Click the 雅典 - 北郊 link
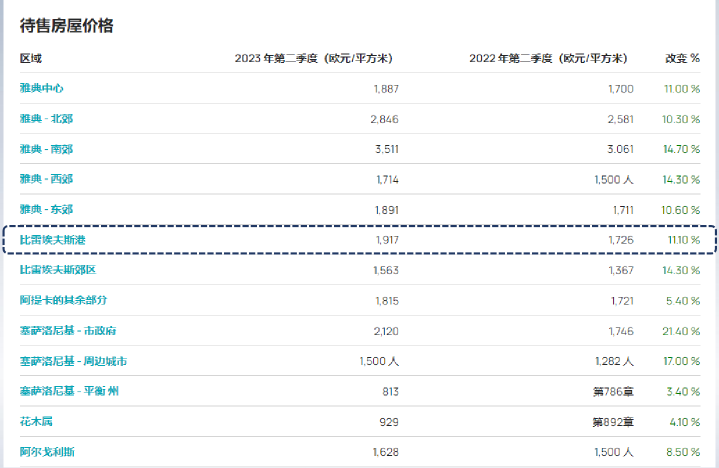 coord(46,119)
